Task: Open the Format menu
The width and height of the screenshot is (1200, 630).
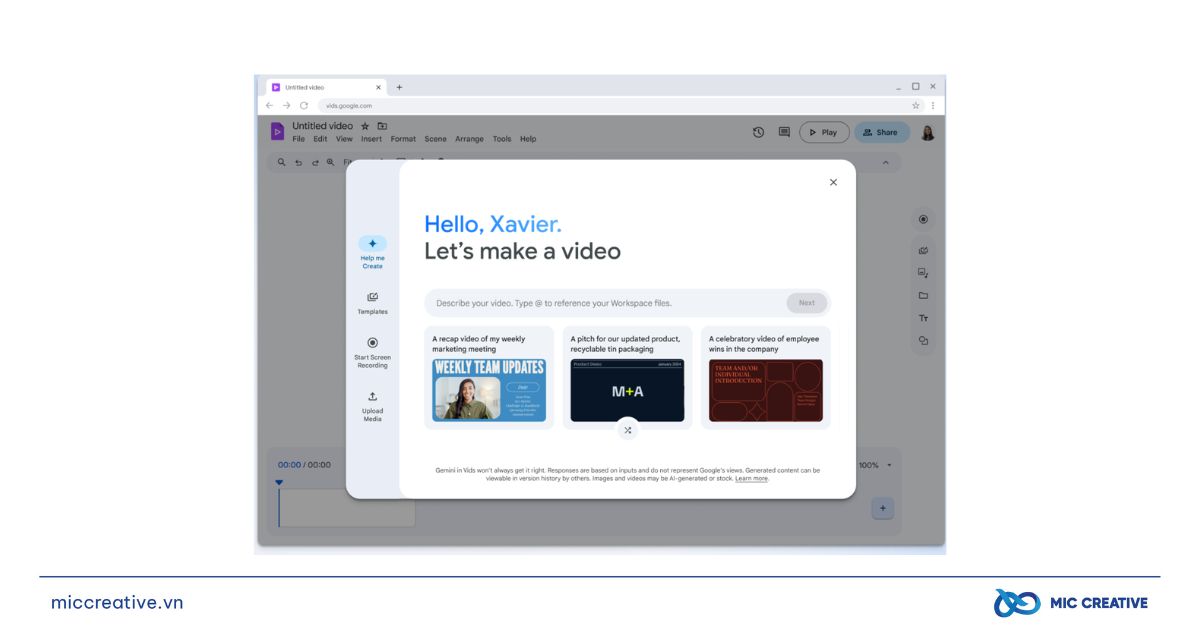Action: point(403,139)
